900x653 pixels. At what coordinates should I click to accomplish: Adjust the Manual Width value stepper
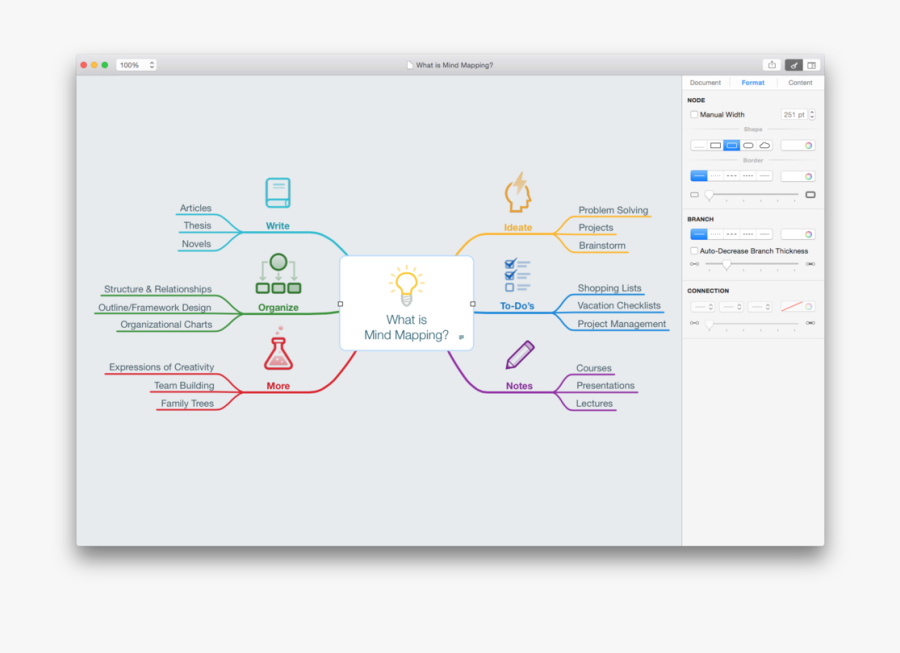tap(812, 114)
